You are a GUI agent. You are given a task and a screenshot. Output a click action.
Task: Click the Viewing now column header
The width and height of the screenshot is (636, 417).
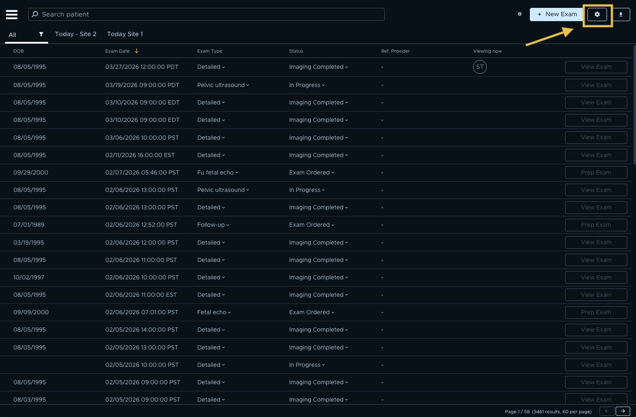coord(487,51)
